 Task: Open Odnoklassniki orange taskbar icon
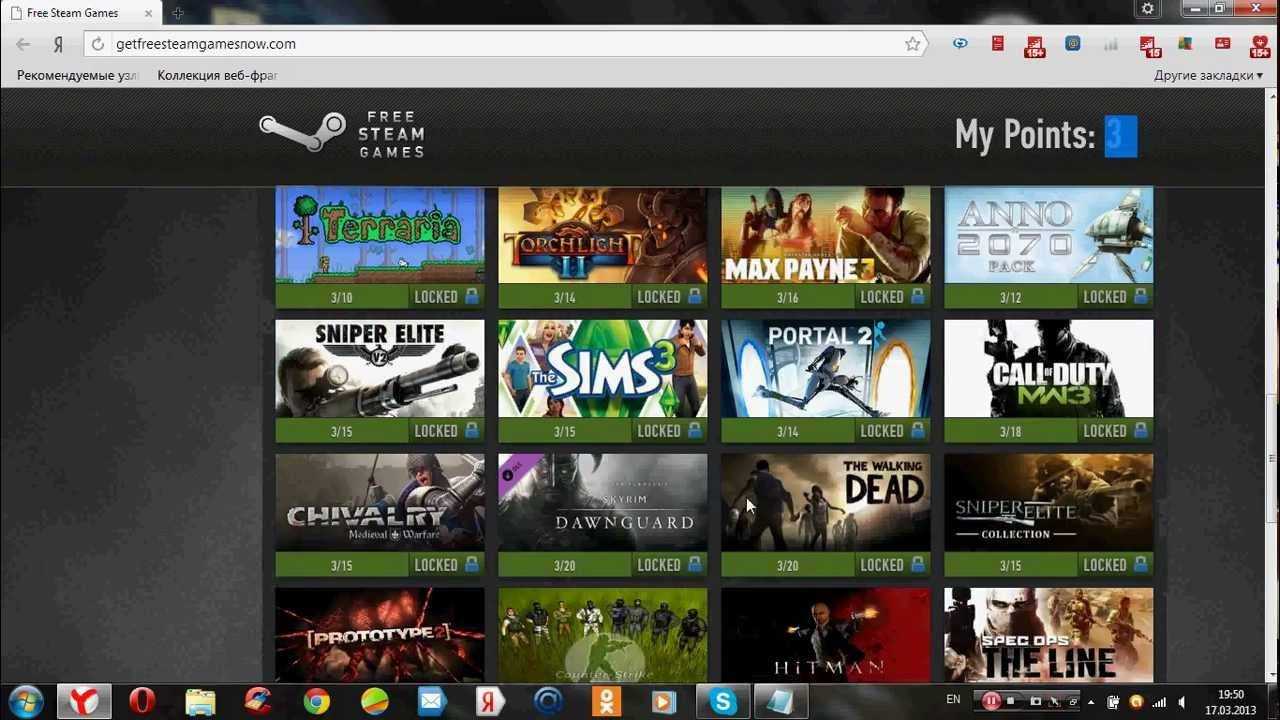606,701
